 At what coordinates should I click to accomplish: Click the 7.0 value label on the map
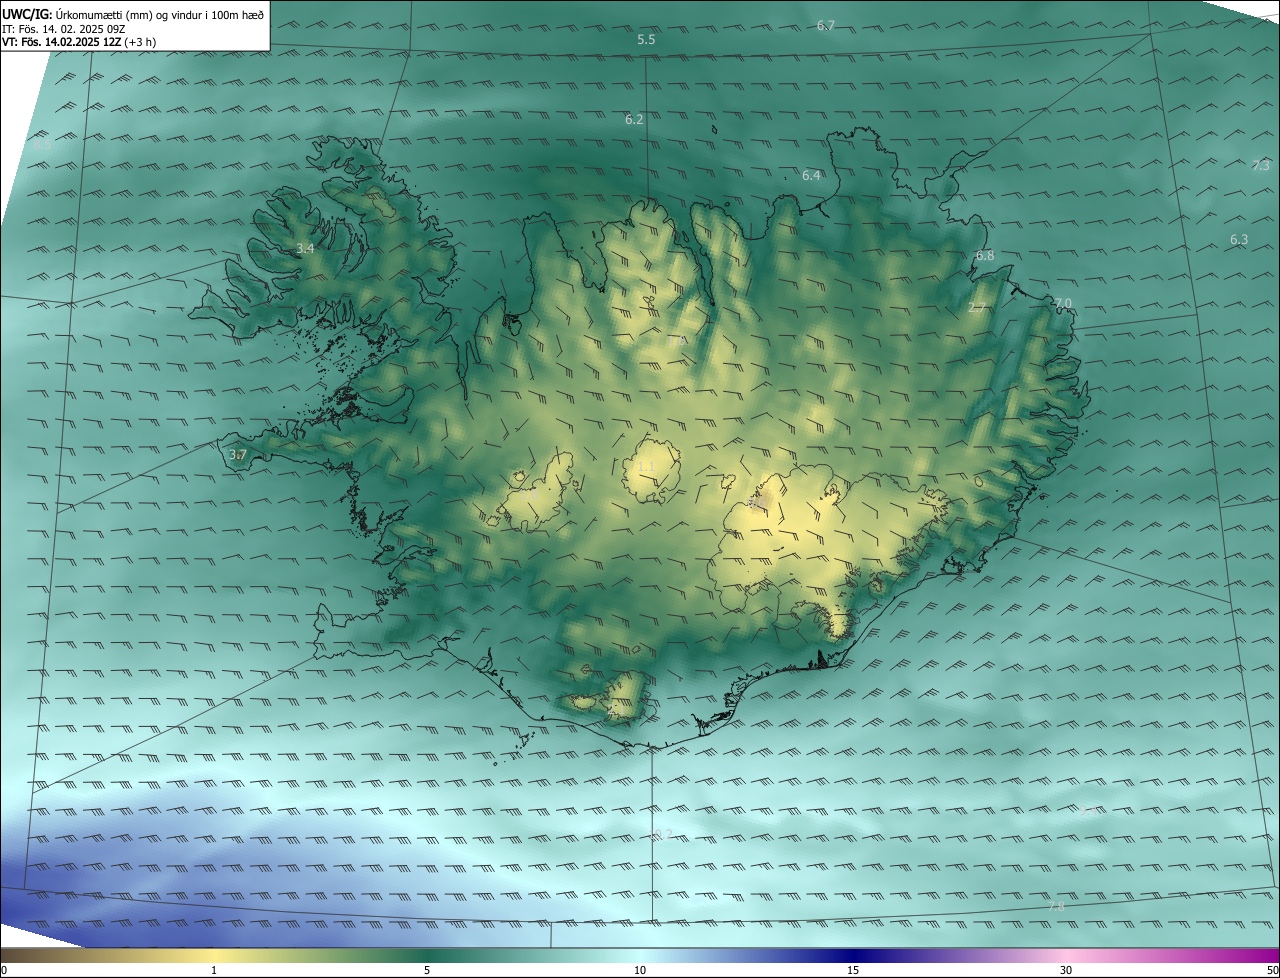click(x=1063, y=304)
